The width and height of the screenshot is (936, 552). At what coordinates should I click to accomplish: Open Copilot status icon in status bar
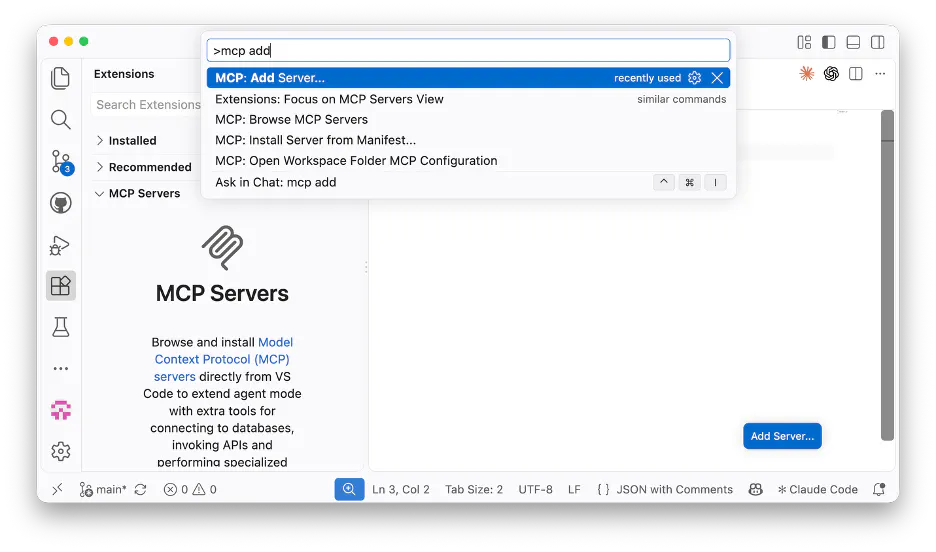pos(755,489)
